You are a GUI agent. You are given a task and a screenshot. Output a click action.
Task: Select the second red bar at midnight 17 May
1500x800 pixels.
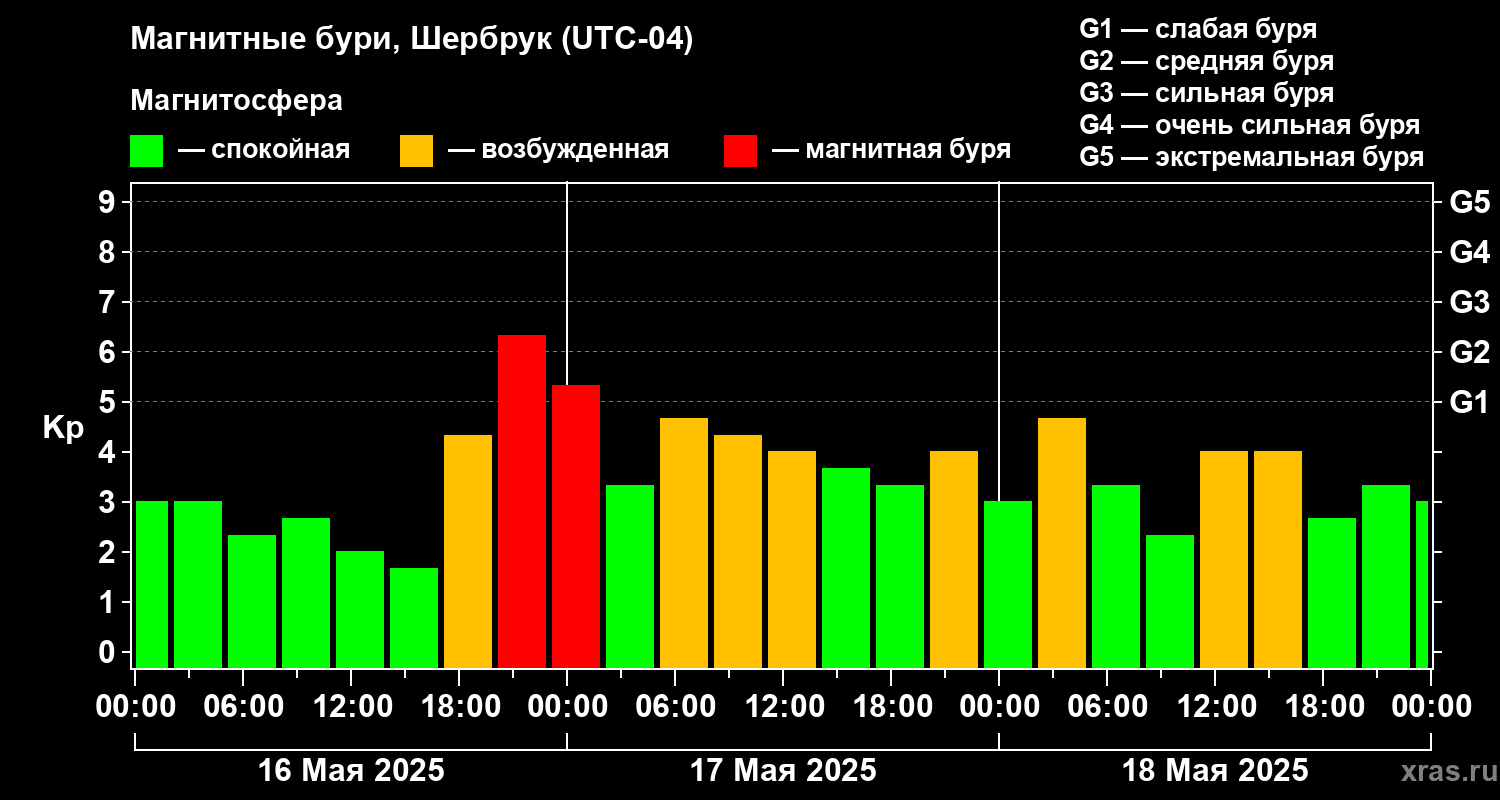pos(576,526)
